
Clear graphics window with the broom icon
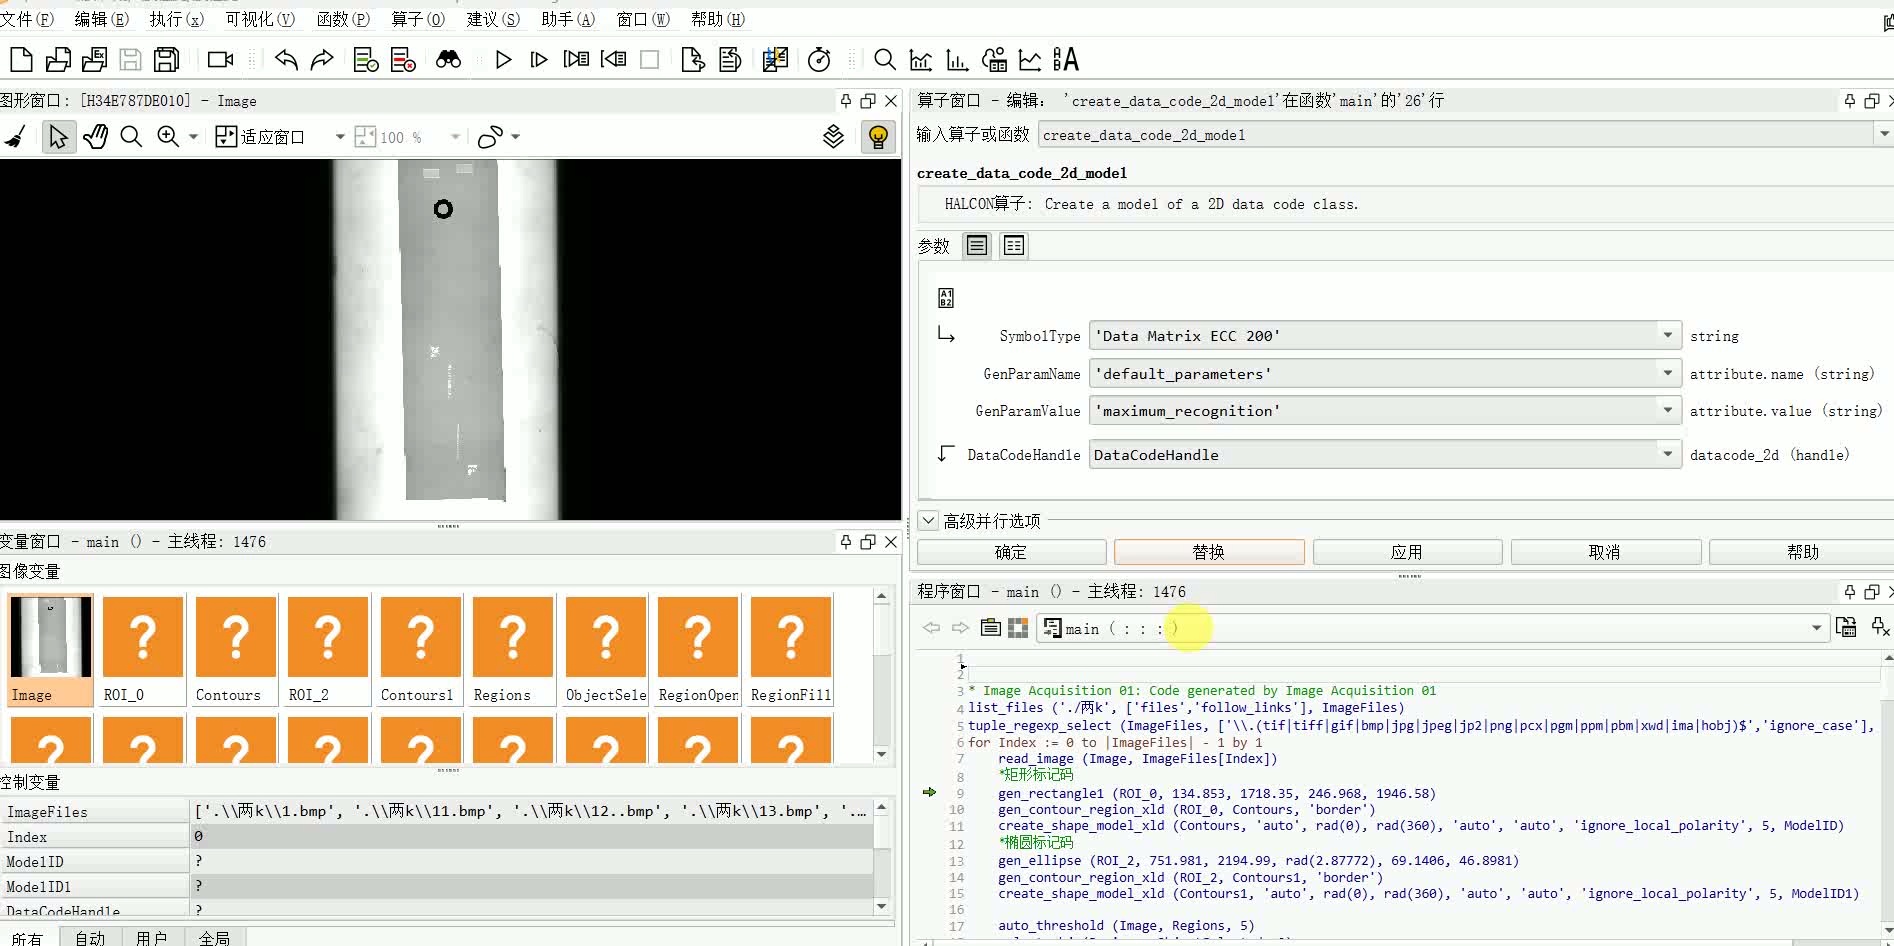[x=15, y=137]
